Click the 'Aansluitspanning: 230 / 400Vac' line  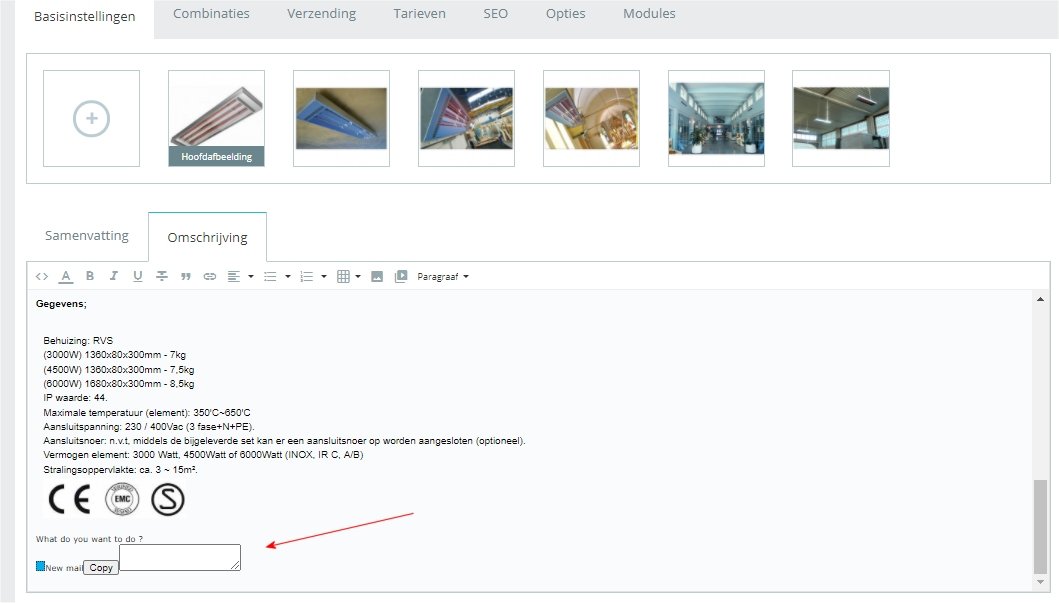(x=149, y=427)
